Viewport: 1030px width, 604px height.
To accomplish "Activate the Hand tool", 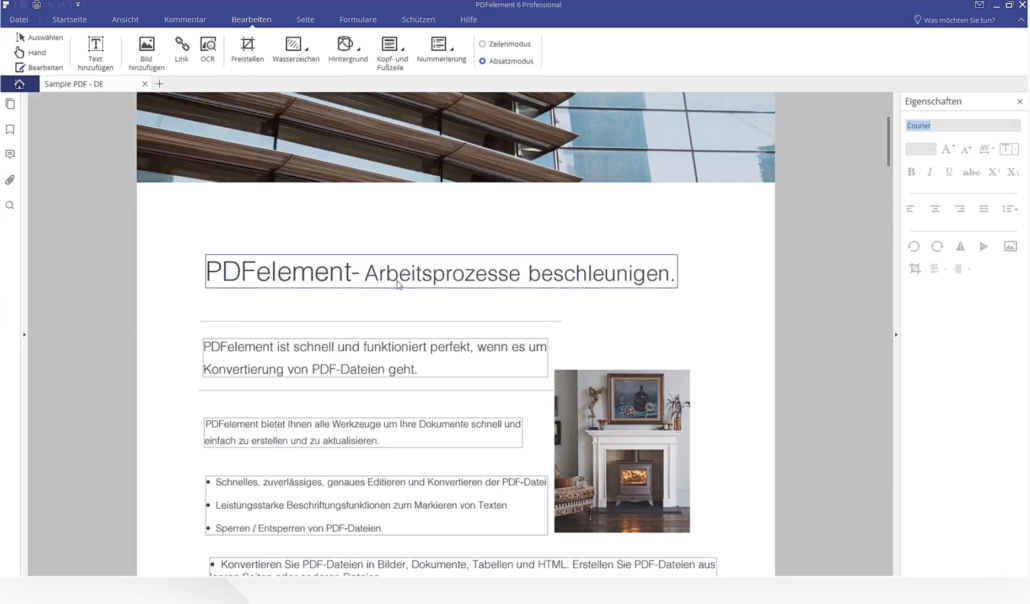I will pos(31,53).
